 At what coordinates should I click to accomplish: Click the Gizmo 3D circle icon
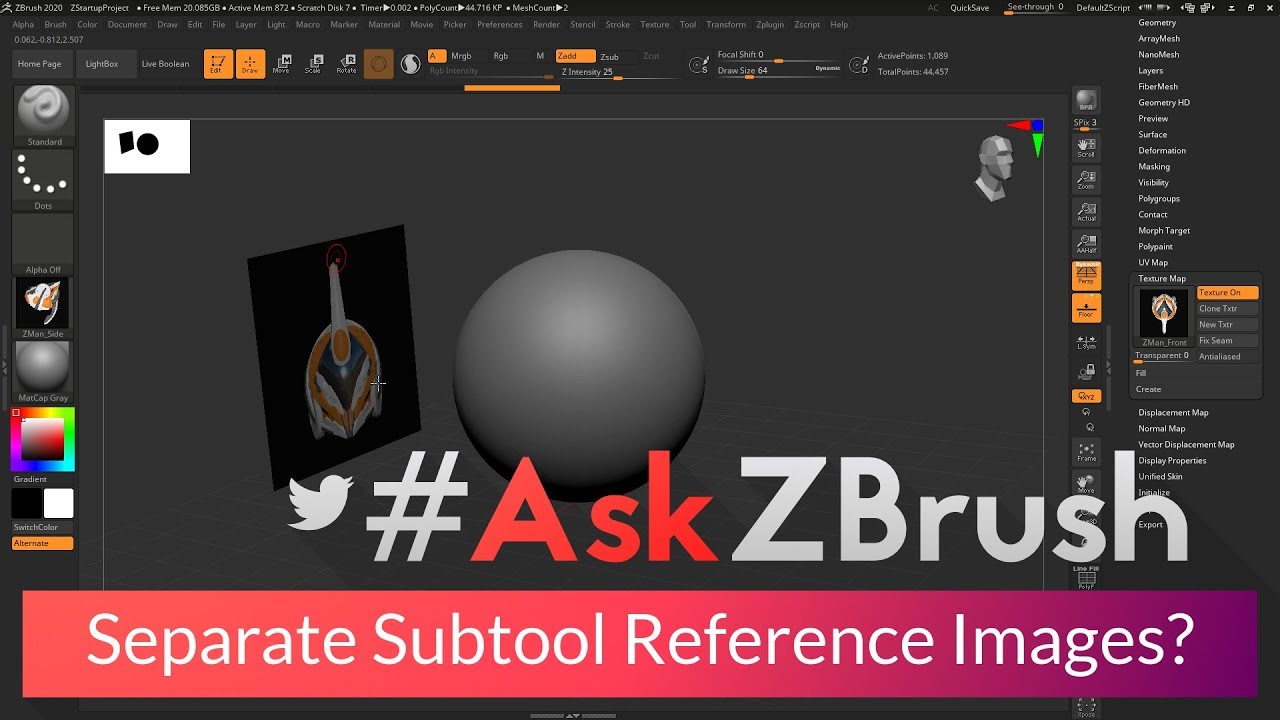pos(379,64)
